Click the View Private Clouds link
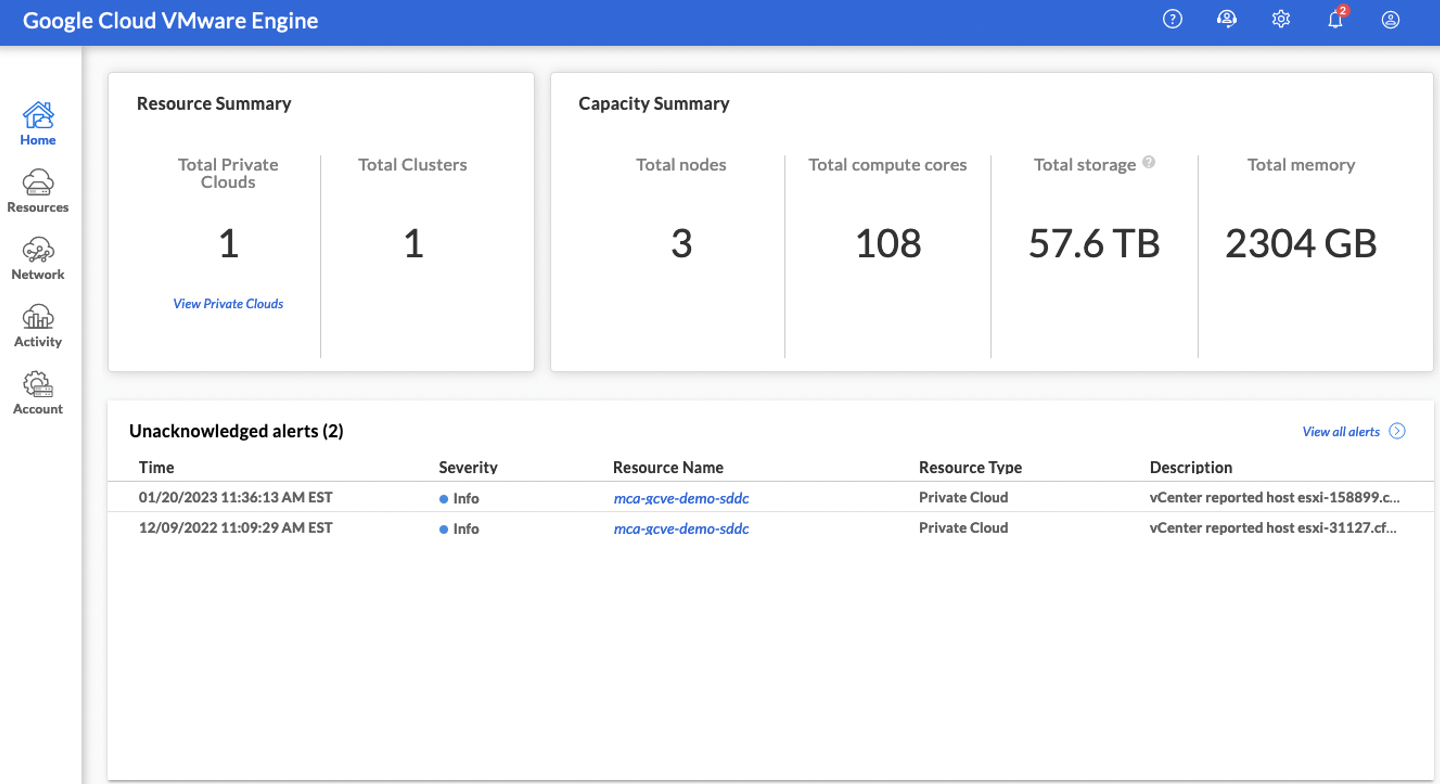Viewport: 1440px width, 784px height. 228,304
